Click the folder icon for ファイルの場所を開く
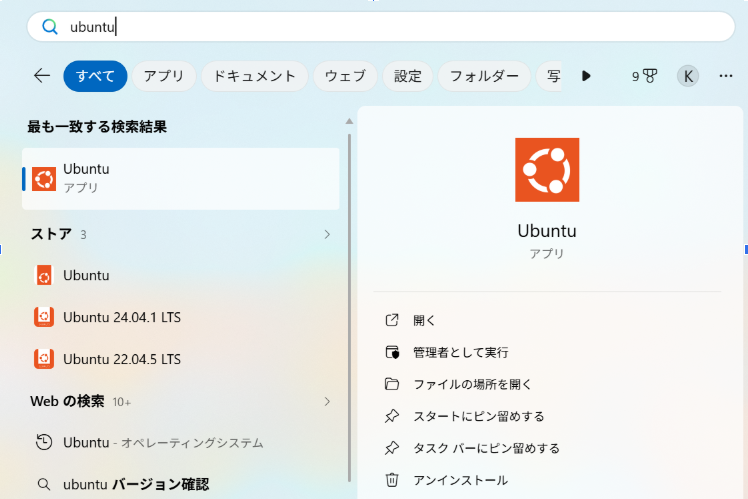Image resolution: width=748 pixels, height=499 pixels. (x=392, y=384)
